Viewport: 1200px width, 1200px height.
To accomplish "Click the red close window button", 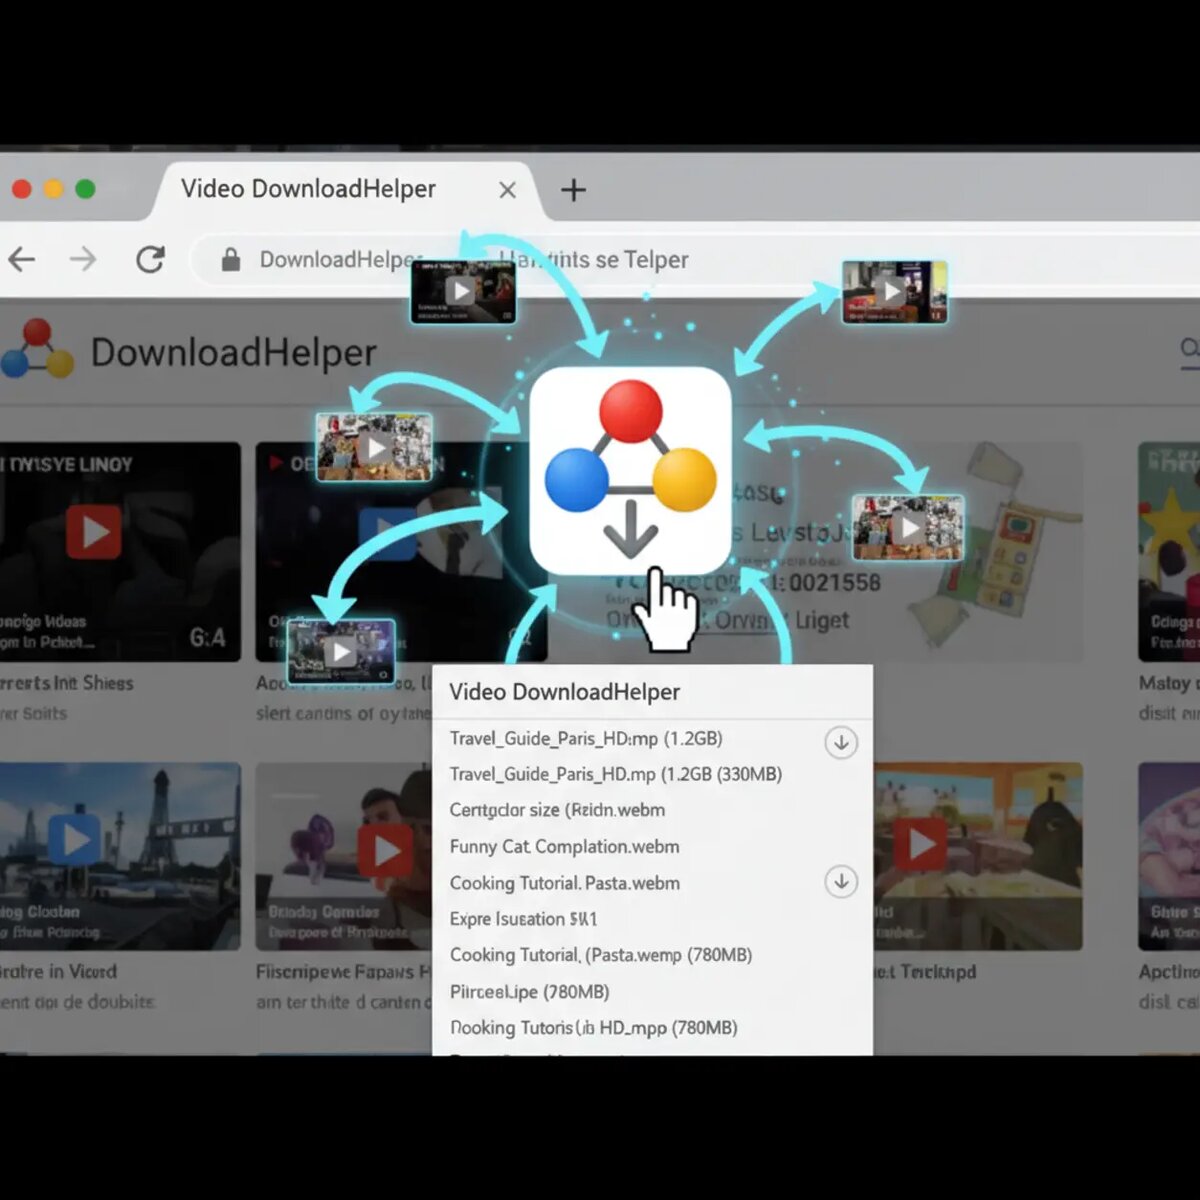I will click(x=22, y=189).
